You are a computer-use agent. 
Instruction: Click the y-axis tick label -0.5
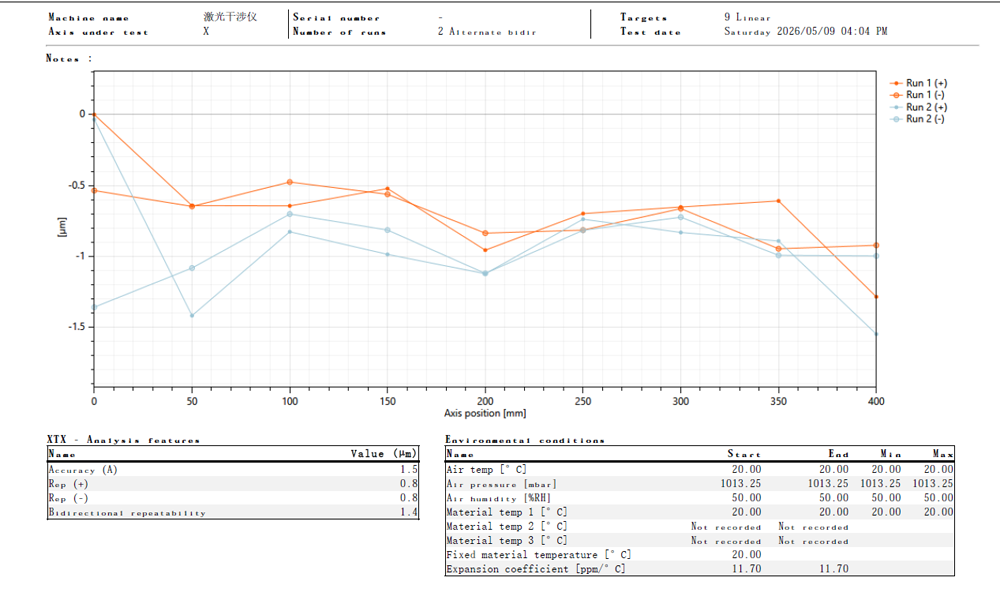coord(77,185)
